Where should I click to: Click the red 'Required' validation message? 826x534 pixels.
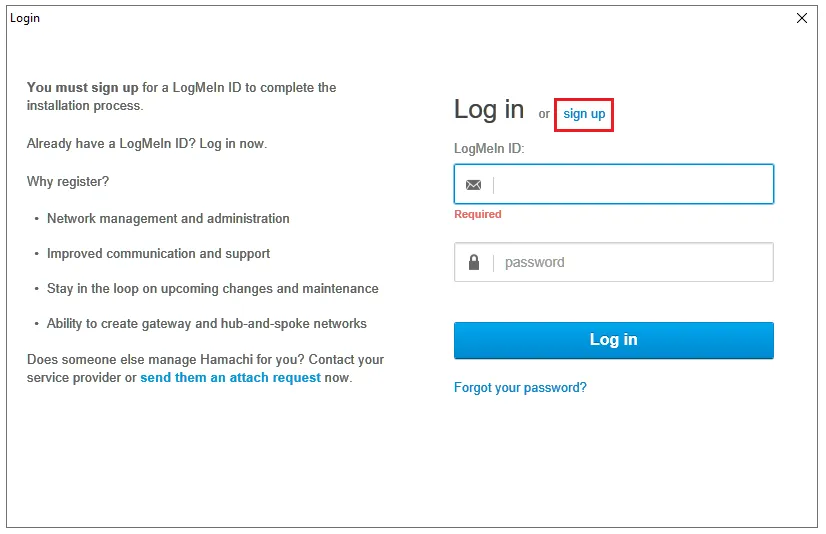click(478, 214)
